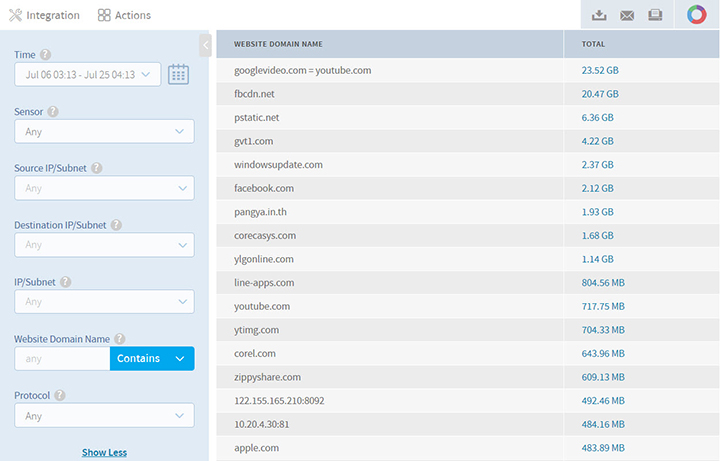Expand the Time range dropdown
This screenshot has width=720, height=461.
point(88,74)
